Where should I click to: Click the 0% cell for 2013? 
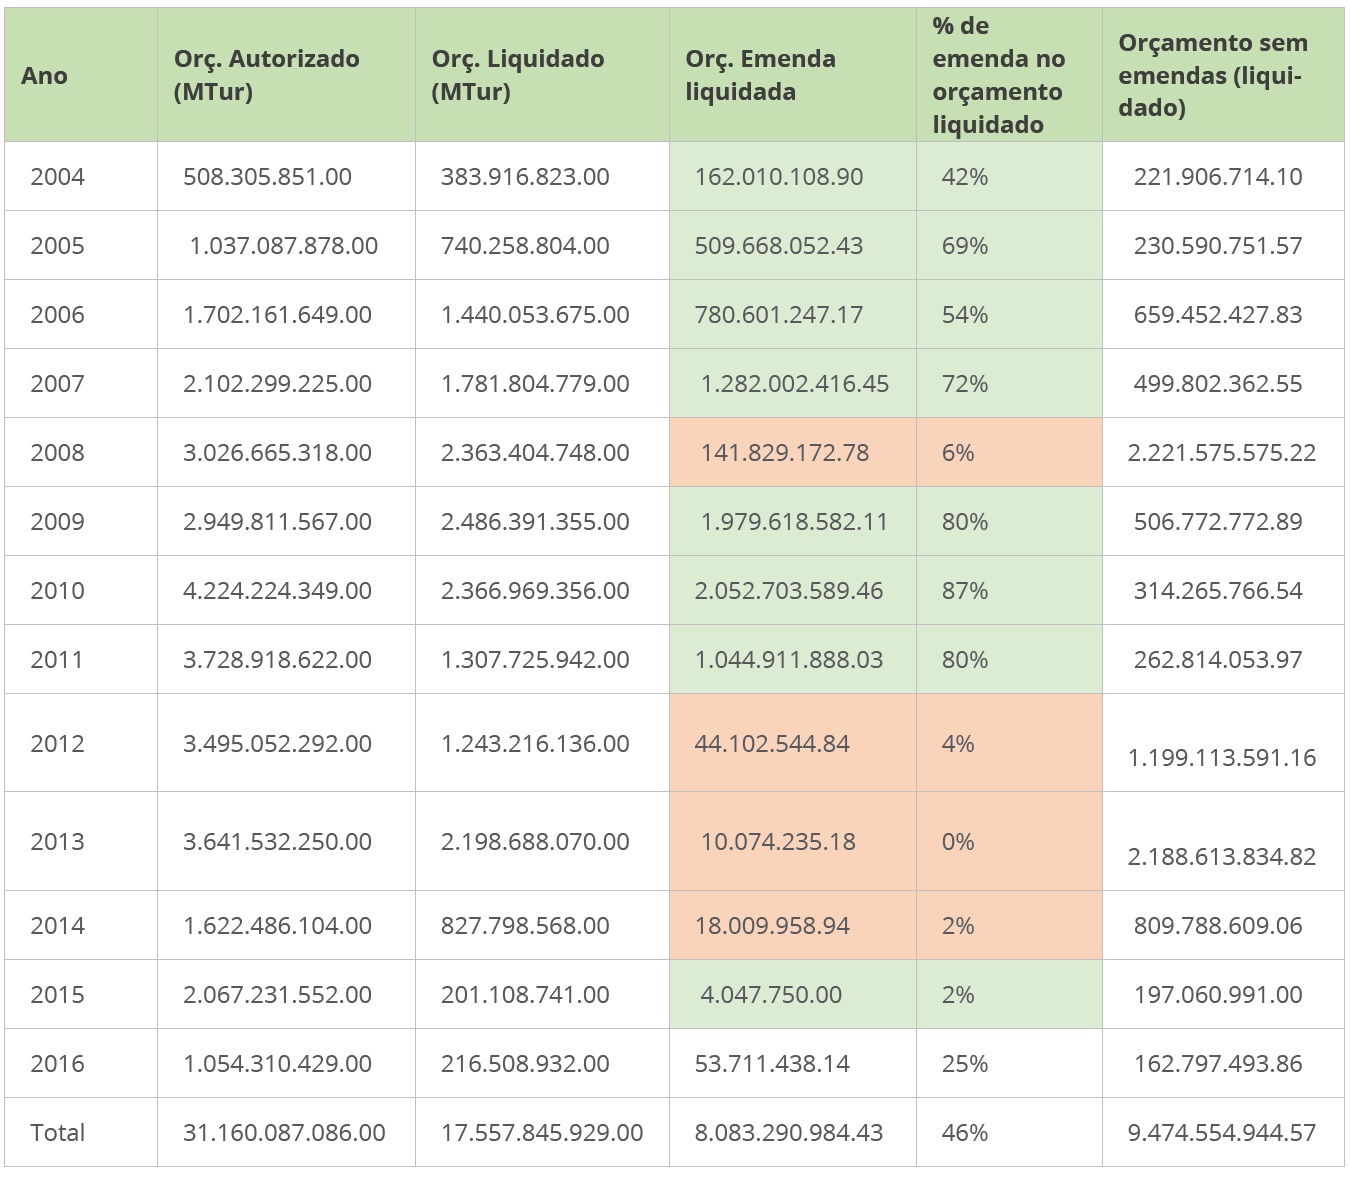(x=957, y=842)
